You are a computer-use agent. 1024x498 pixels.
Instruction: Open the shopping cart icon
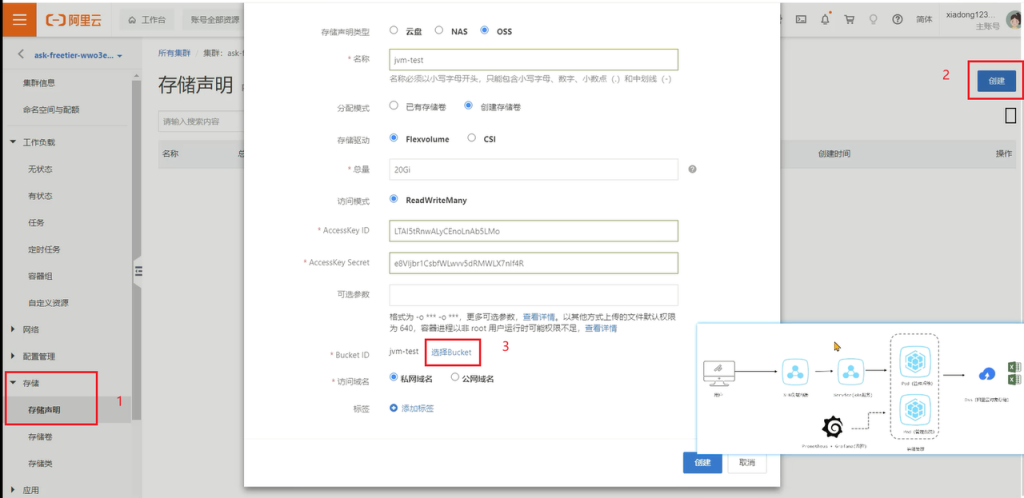[x=849, y=19]
